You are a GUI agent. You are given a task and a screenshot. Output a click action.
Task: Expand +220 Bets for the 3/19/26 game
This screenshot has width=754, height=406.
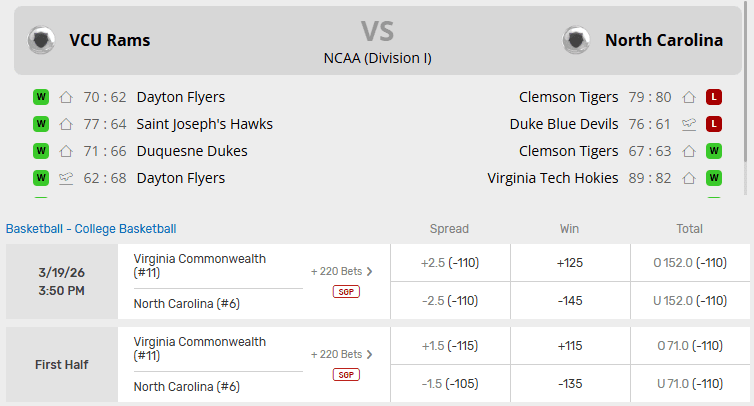coord(341,271)
